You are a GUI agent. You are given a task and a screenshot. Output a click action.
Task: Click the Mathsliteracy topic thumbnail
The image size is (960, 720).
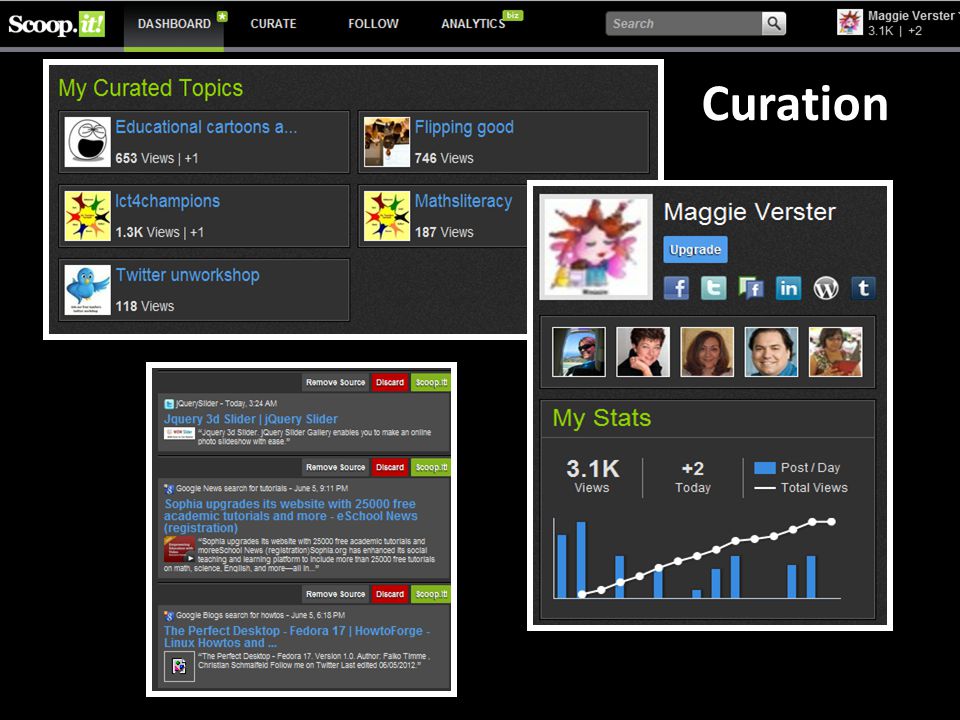click(387, 216)
